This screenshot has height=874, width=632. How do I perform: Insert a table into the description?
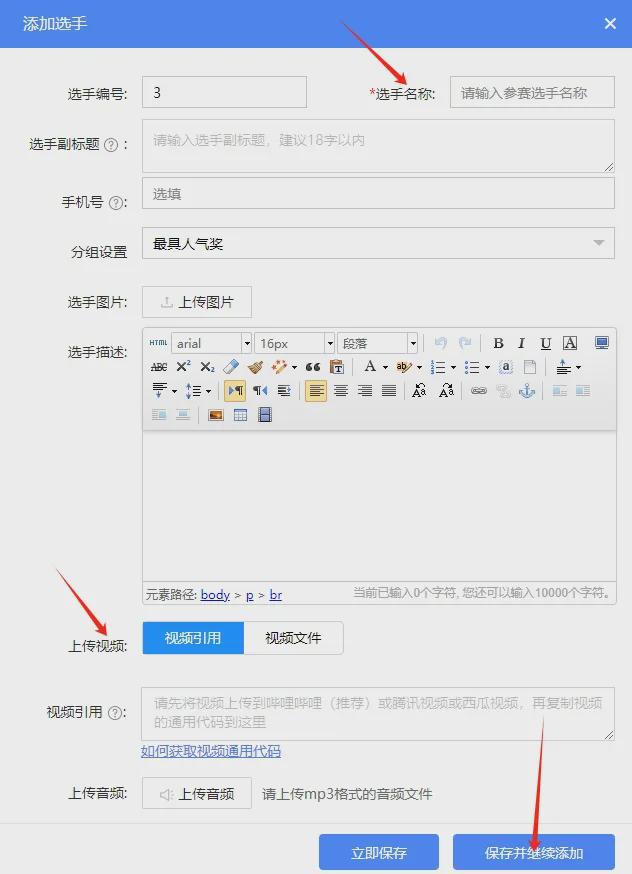(x=240, y=415)
